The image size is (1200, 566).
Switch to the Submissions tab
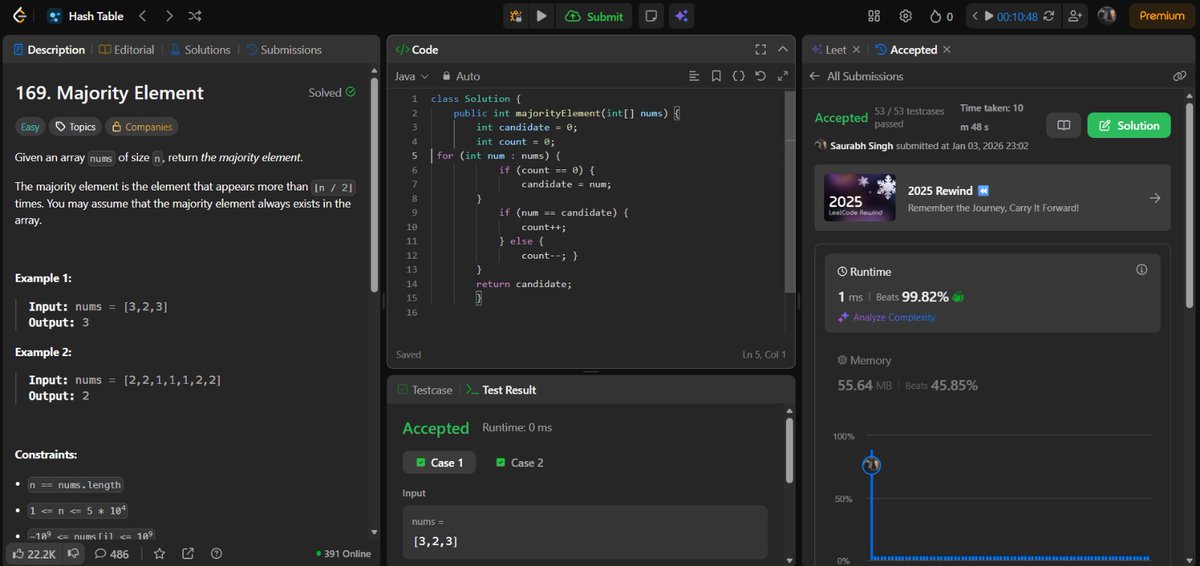coord(284,49)
